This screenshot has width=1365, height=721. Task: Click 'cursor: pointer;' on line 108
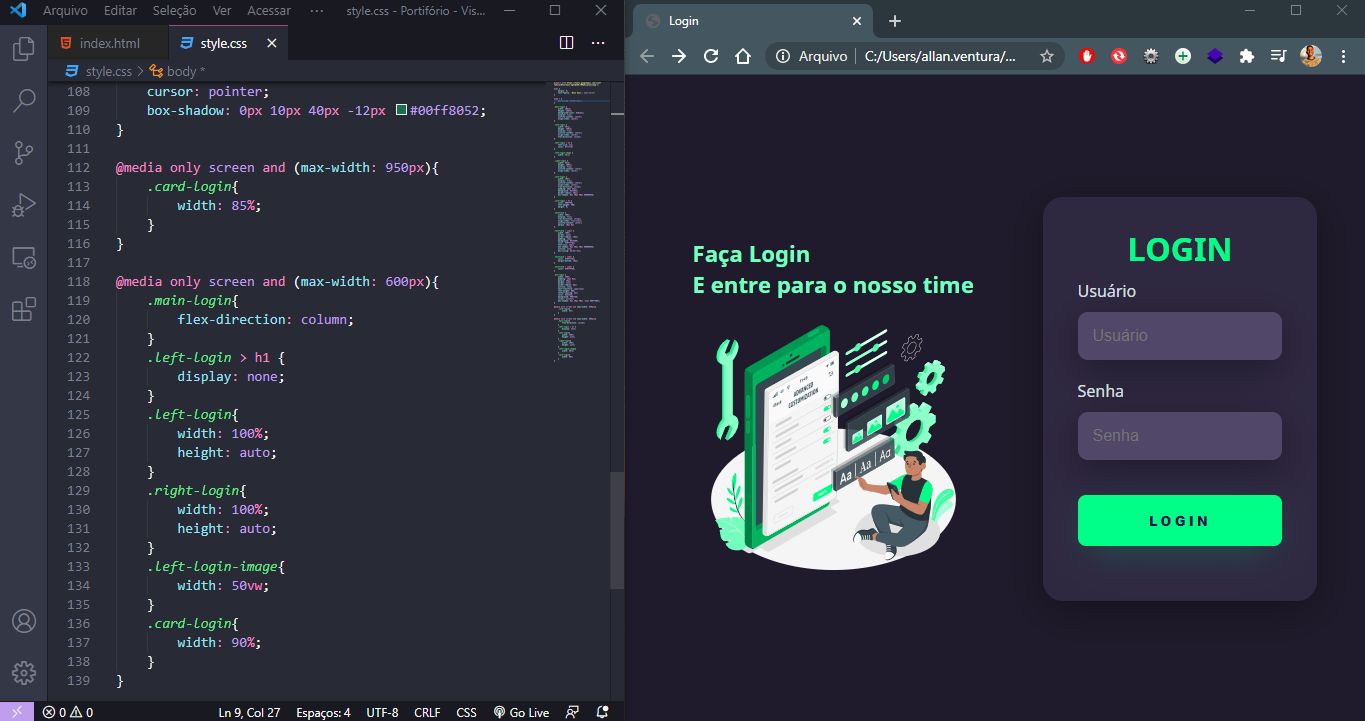coord(208,91)
